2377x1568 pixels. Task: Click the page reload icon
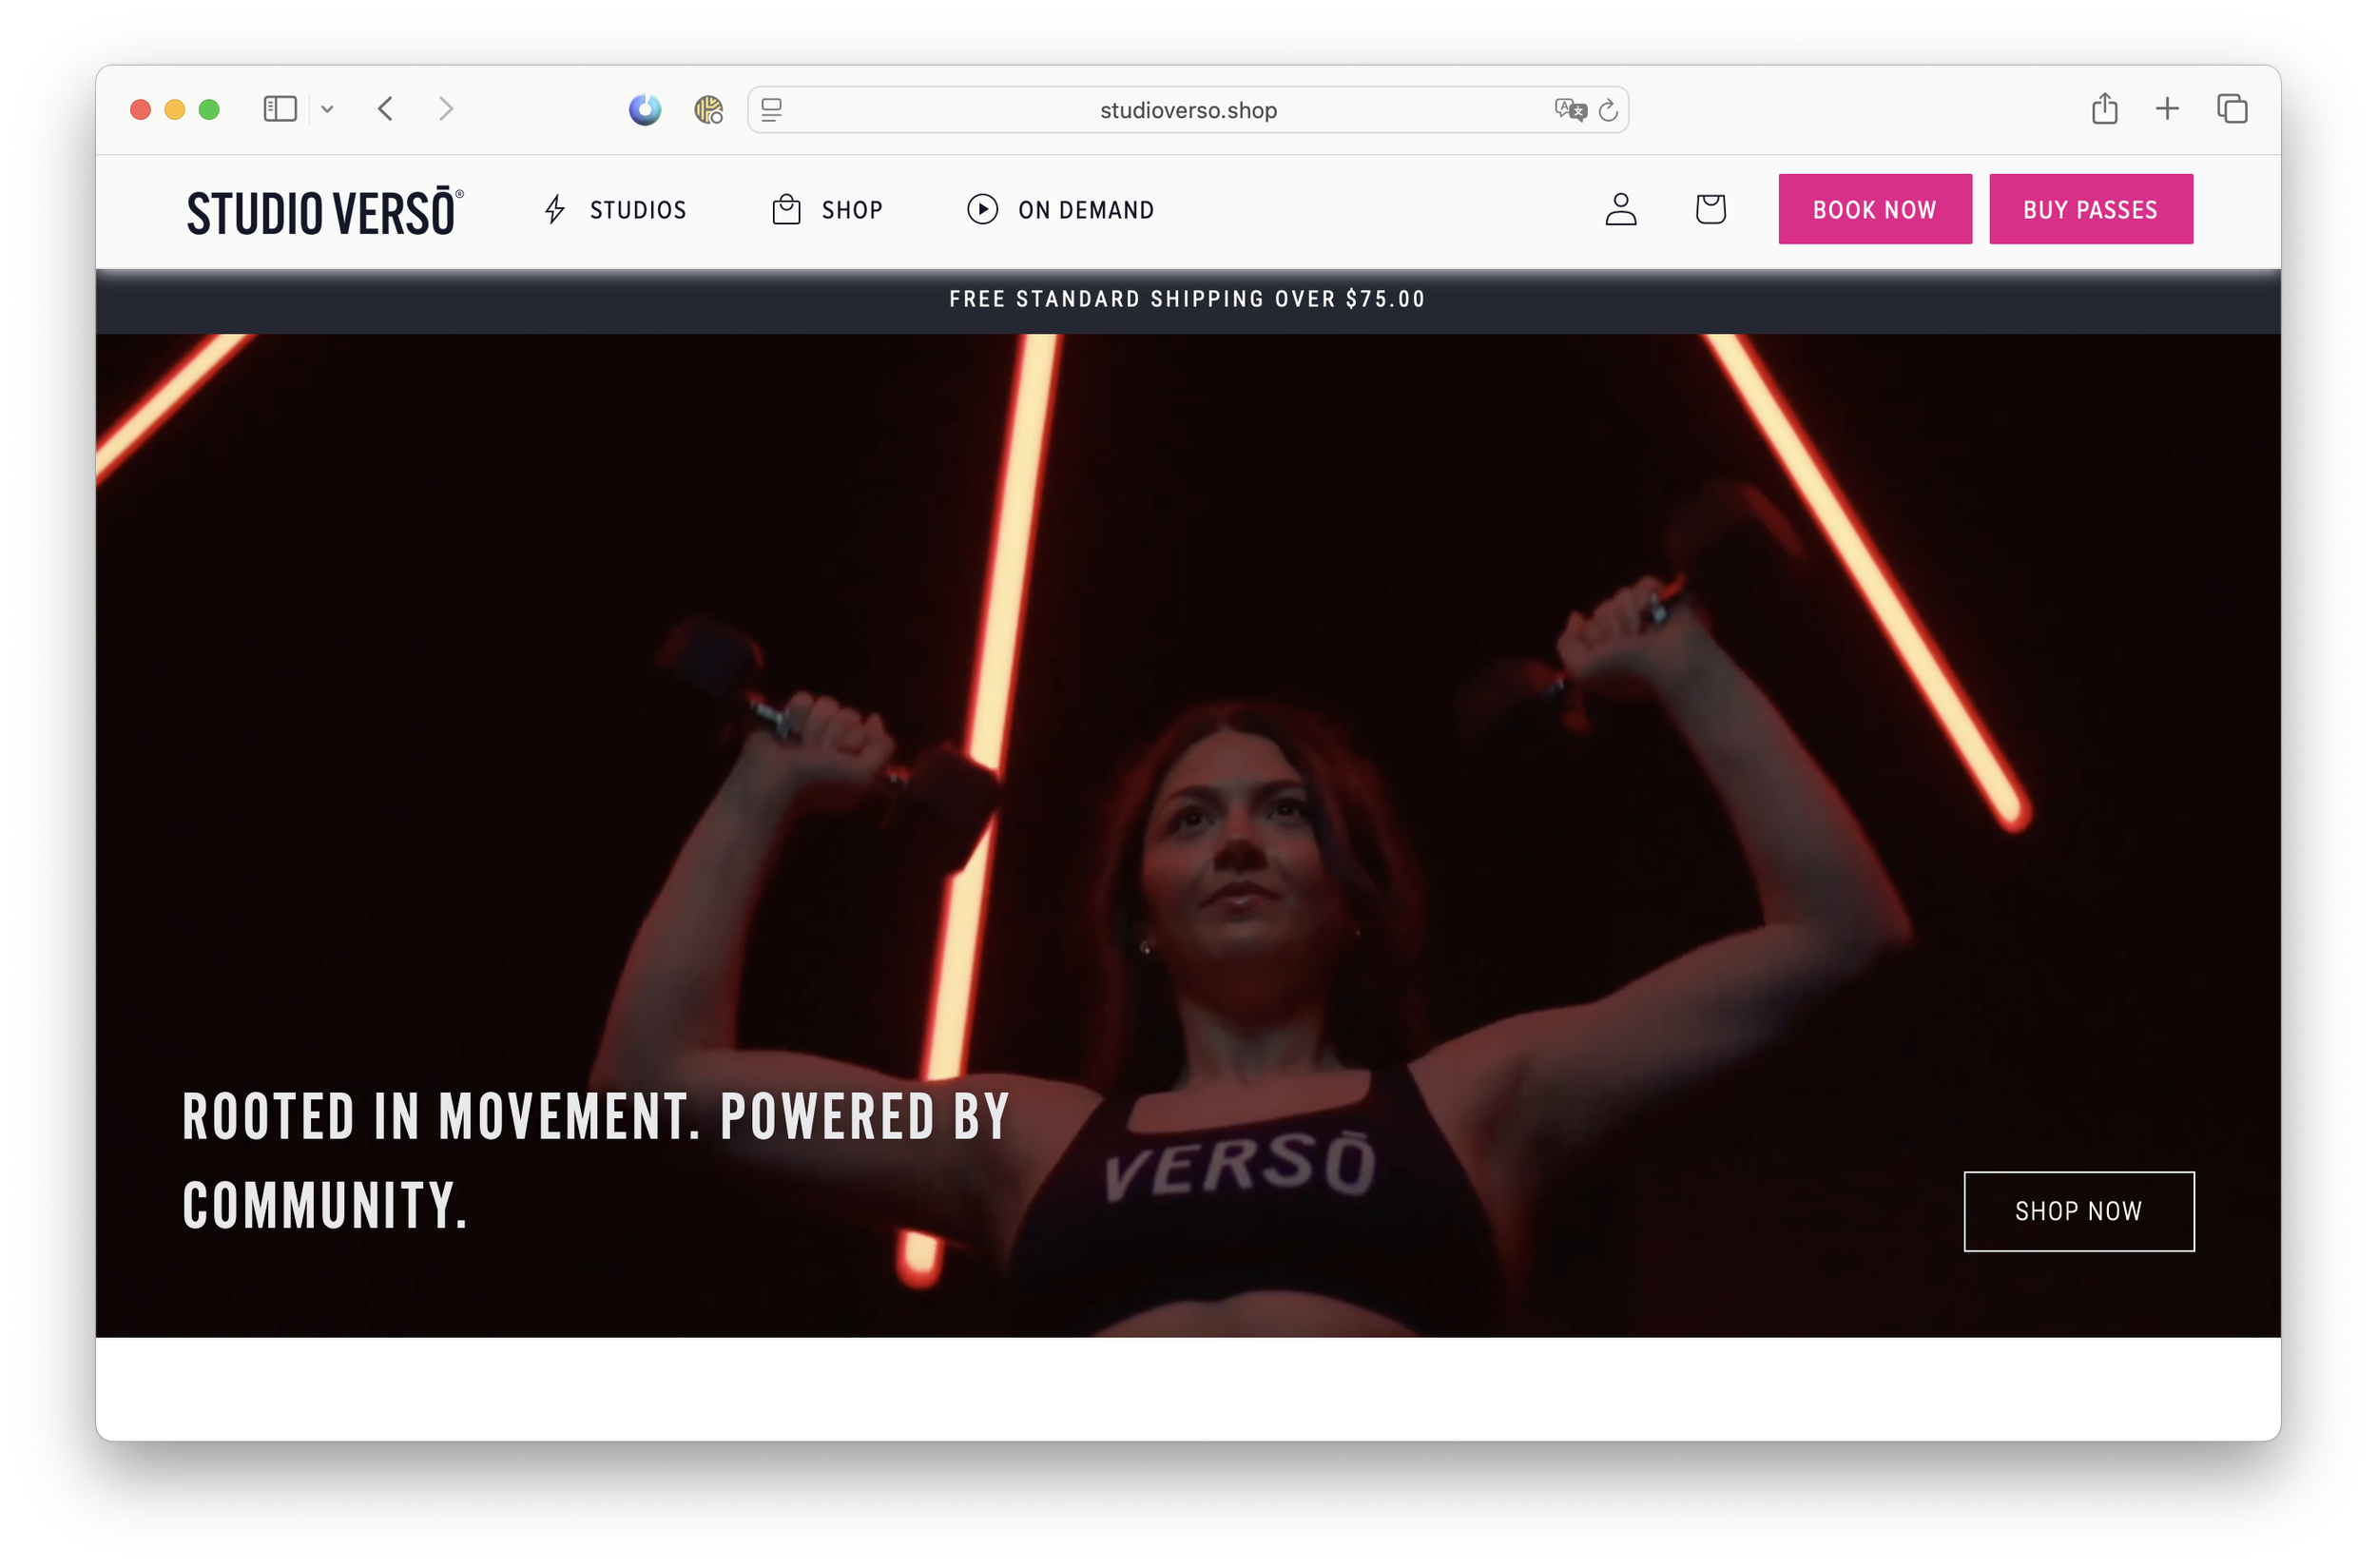(x=1607, y=110)
